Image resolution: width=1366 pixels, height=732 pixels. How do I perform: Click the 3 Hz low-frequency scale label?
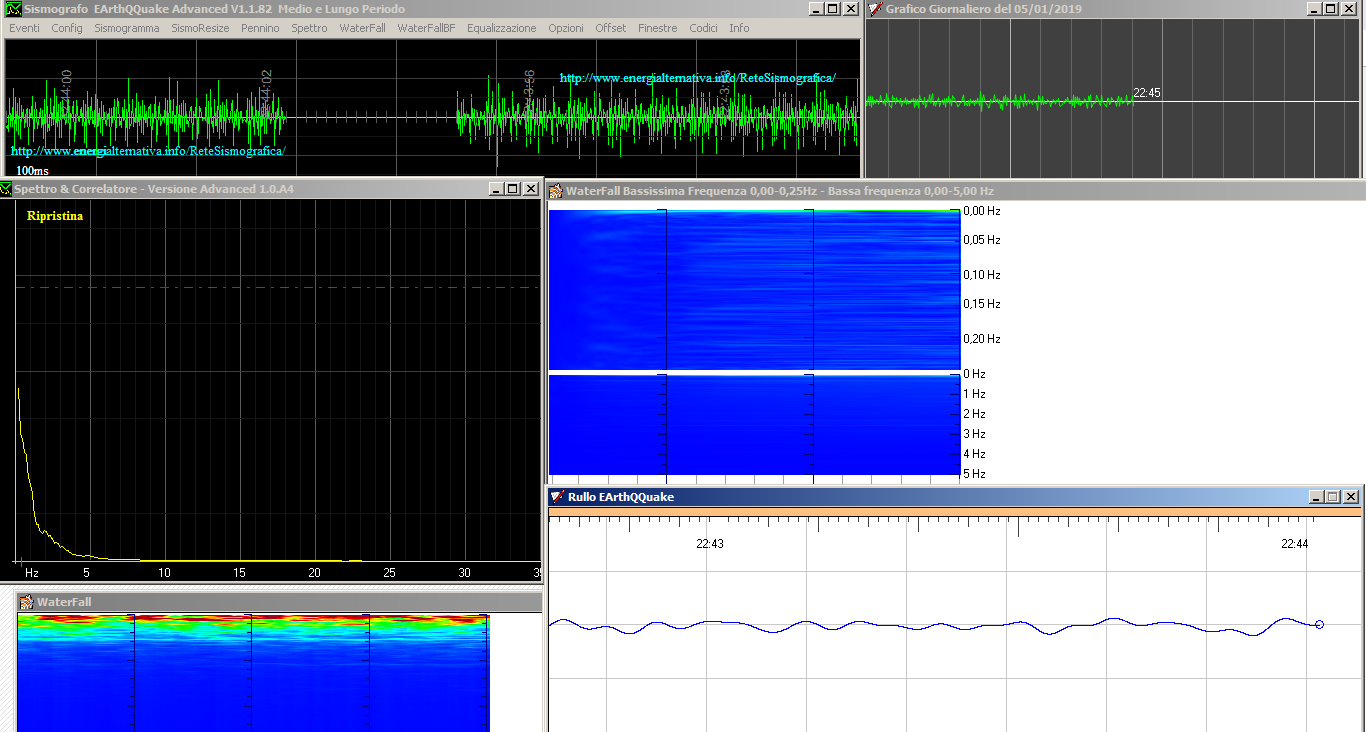click(974, 434)
